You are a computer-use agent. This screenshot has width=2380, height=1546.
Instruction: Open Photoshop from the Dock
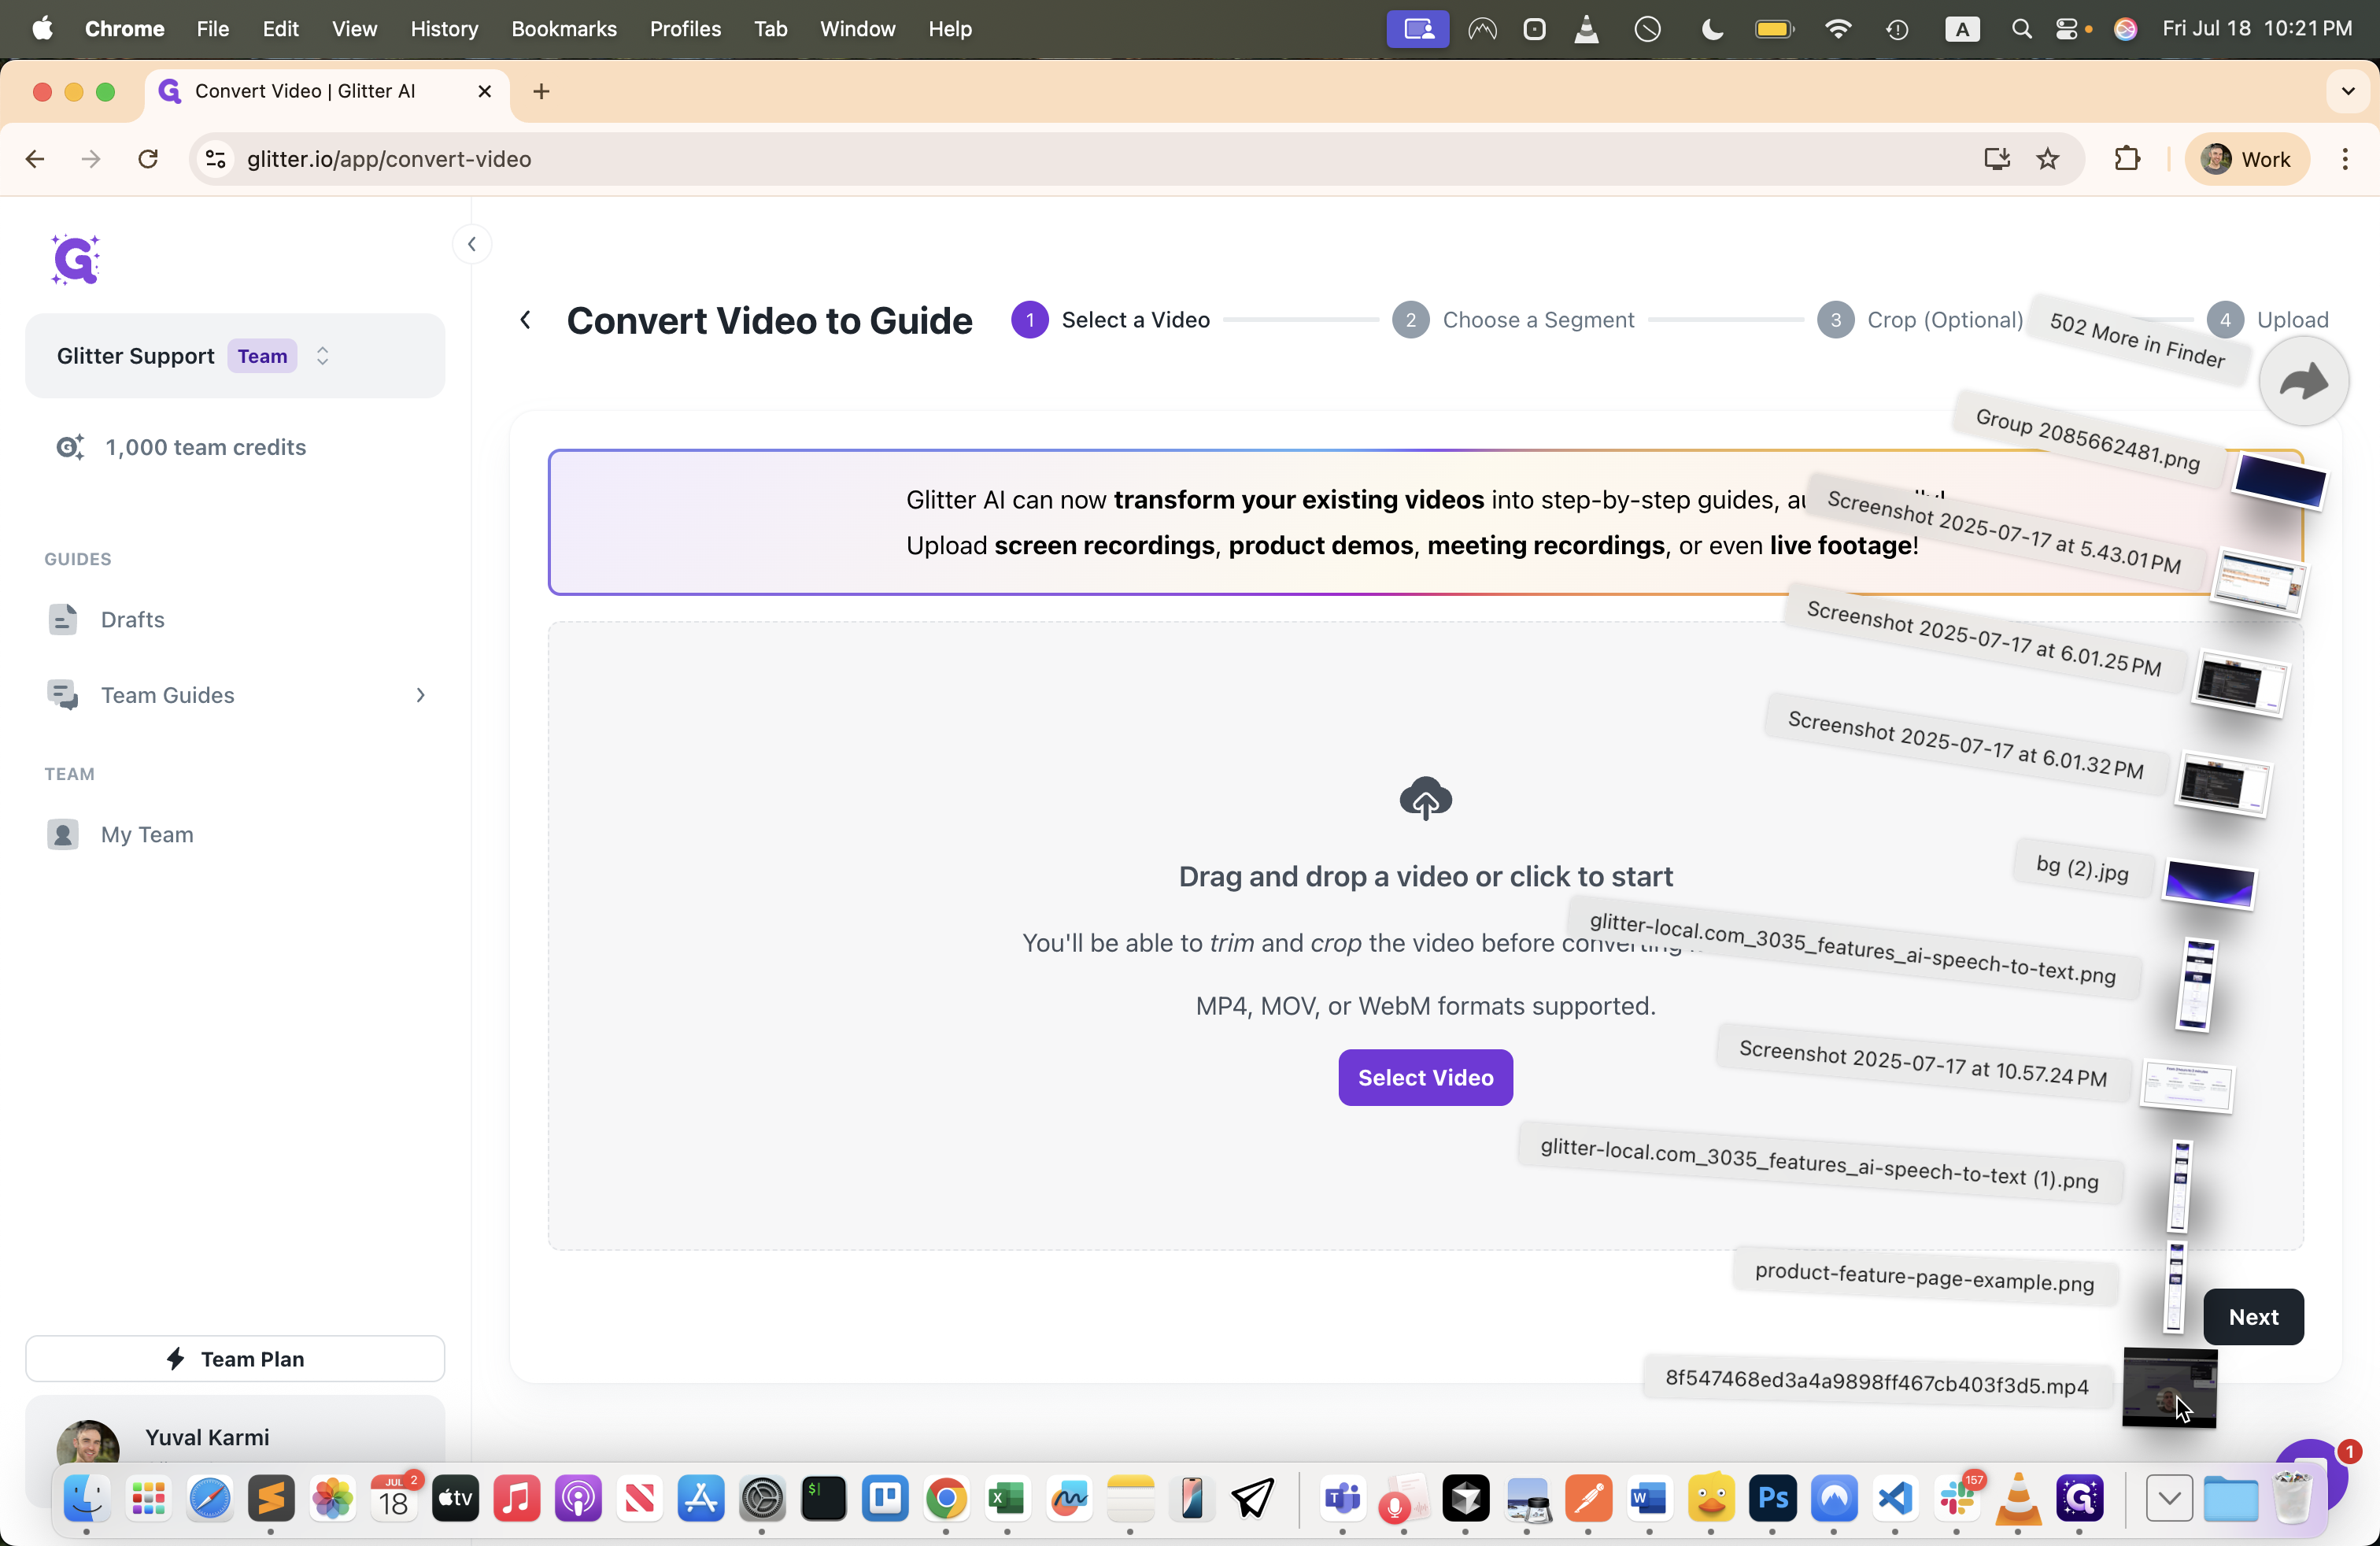1772,1497
